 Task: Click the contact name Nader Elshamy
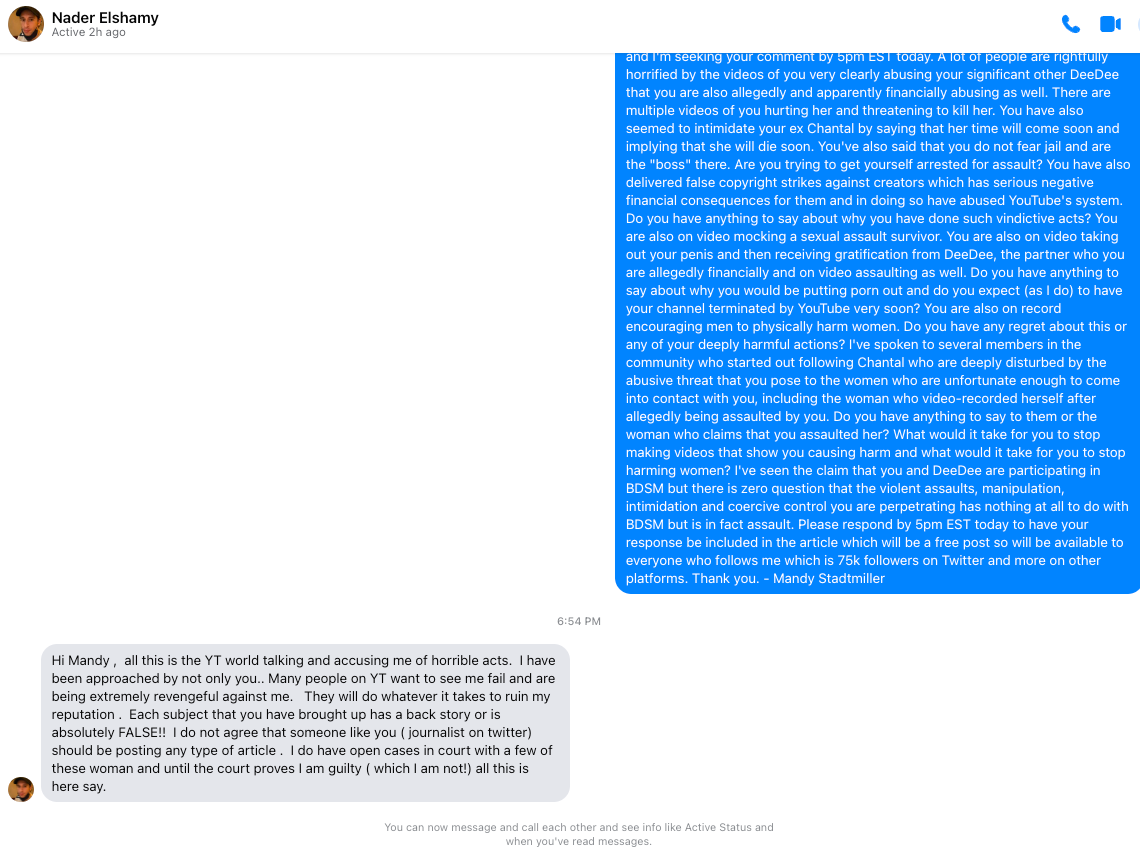coord(105,17)
